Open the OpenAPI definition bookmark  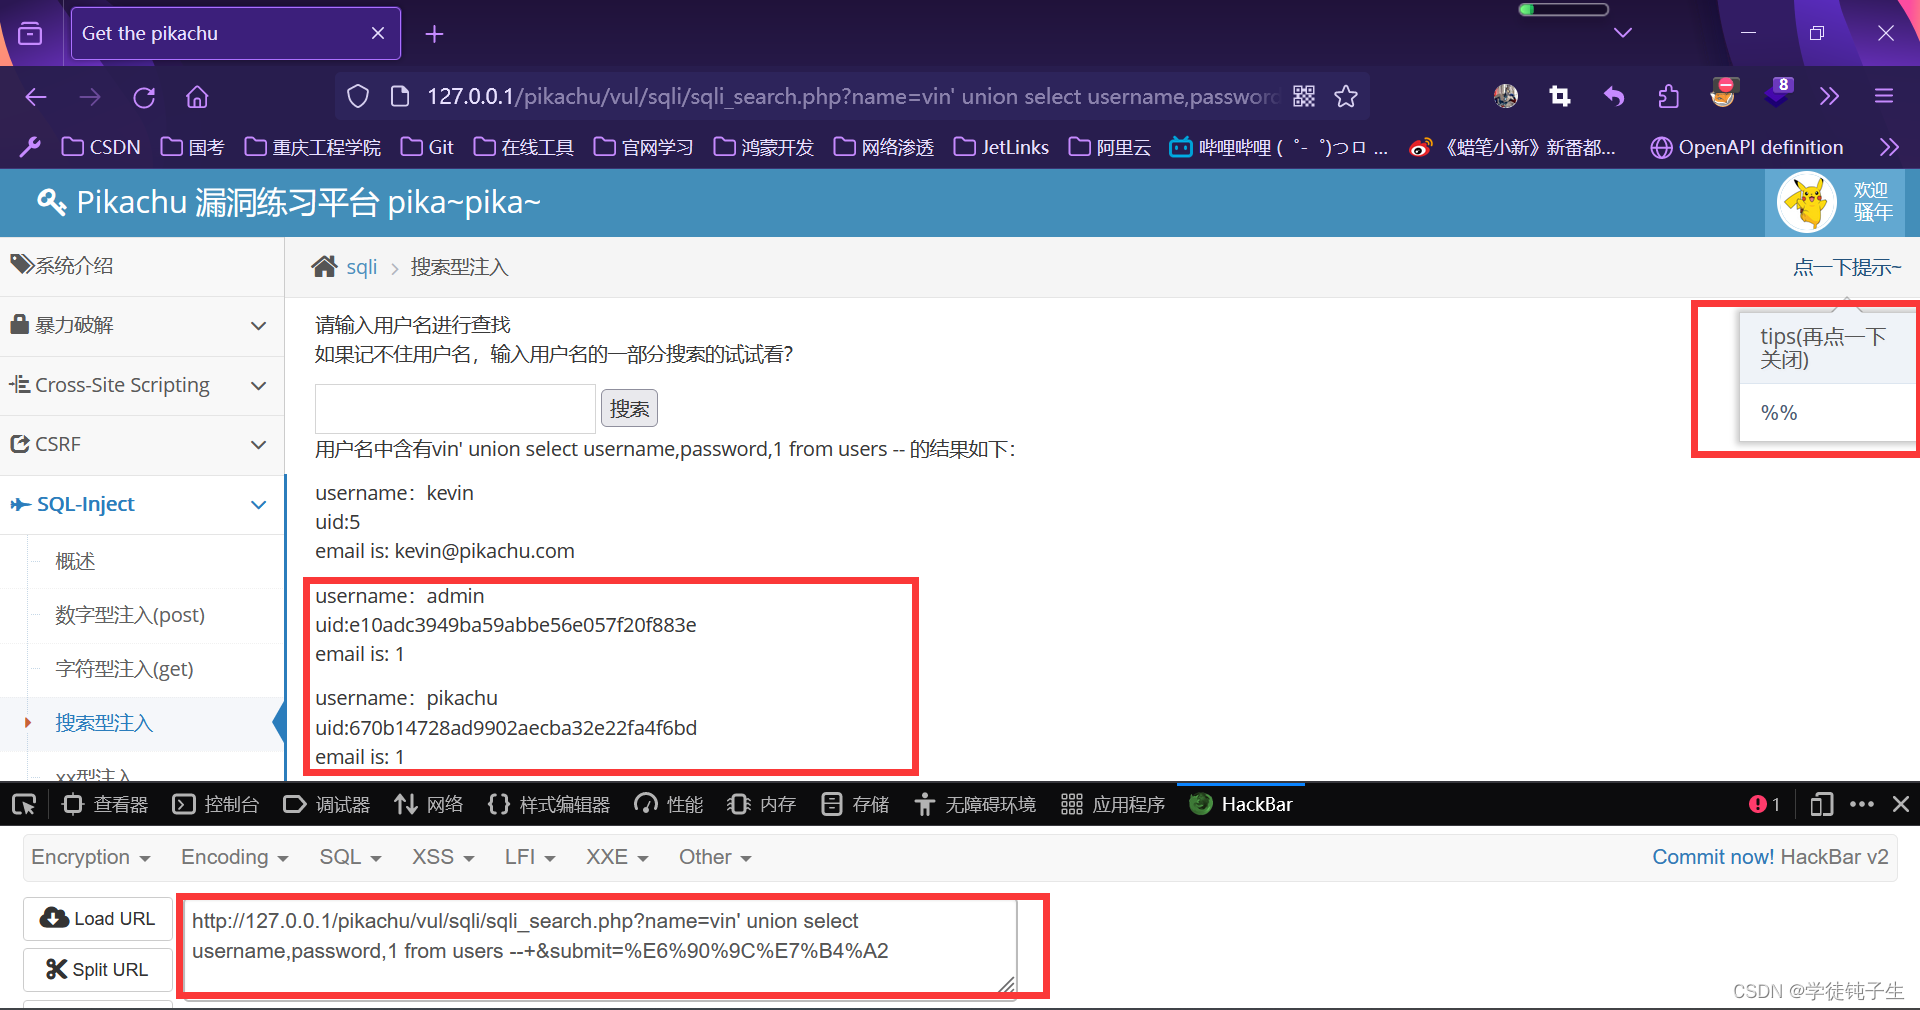click(x=1746, y=147)
